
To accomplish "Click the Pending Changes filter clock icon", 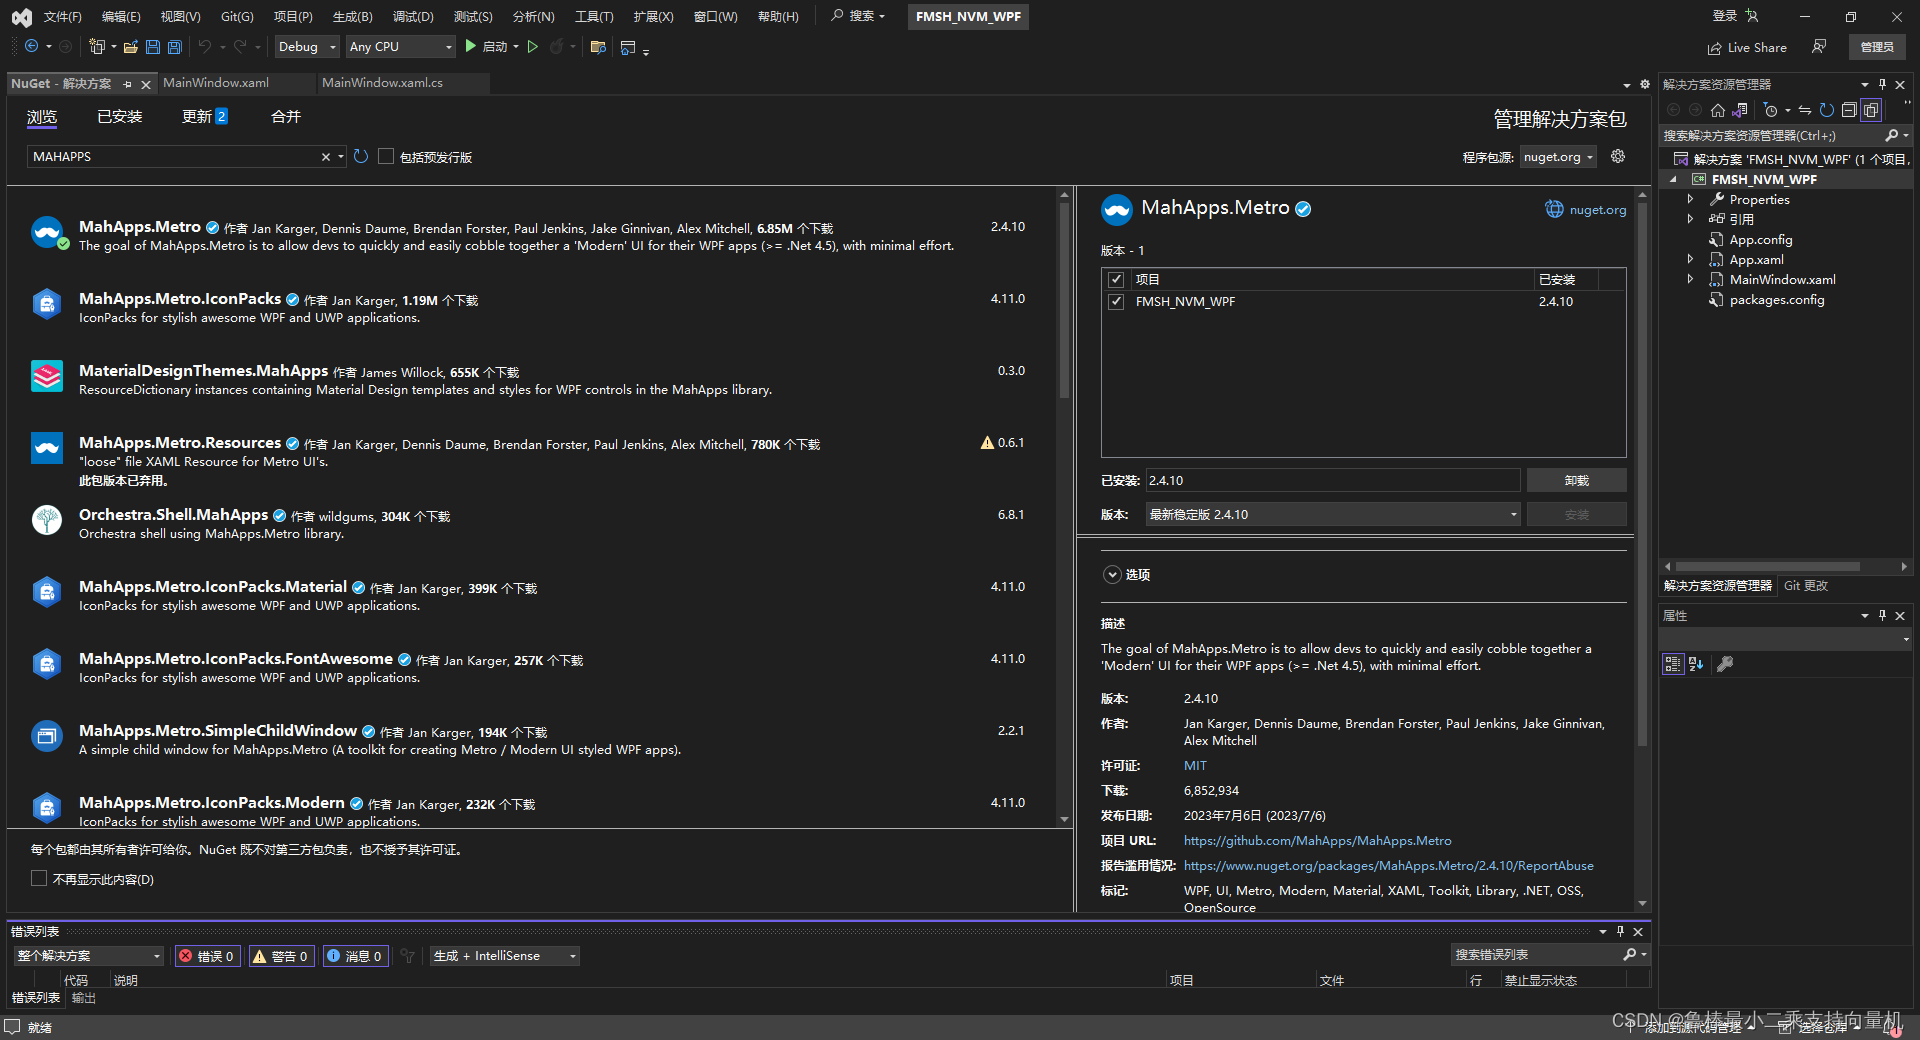I will [1771, 110].
